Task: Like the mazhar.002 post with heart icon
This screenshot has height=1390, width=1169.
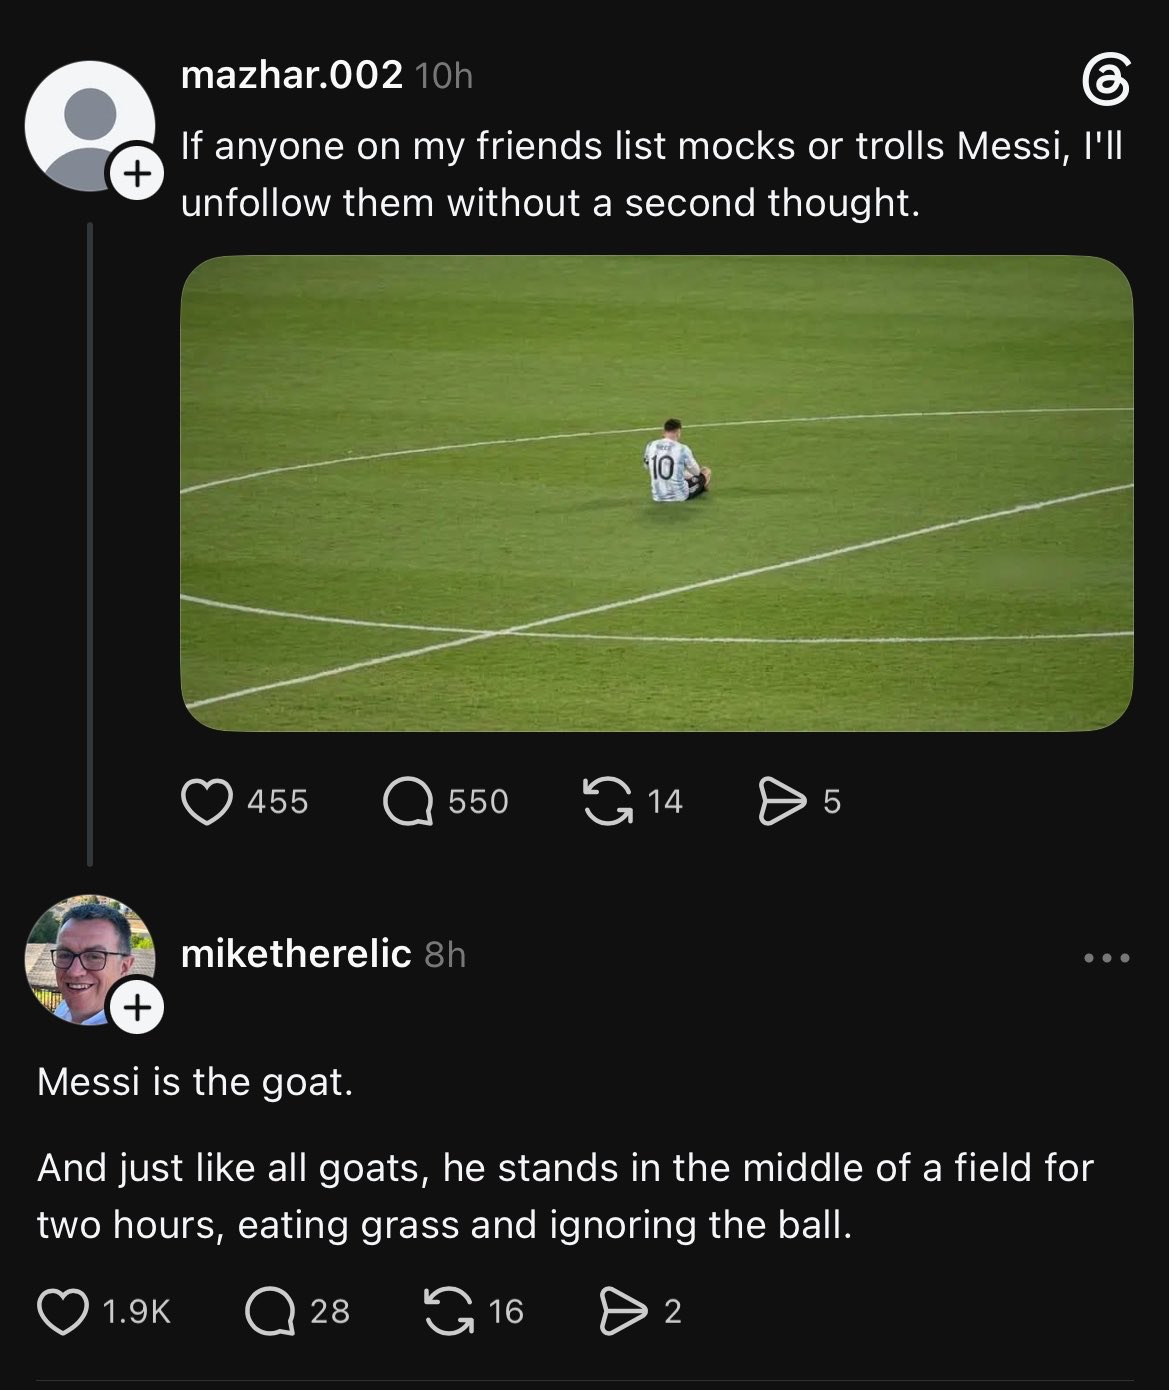Action: coord(206,801)
